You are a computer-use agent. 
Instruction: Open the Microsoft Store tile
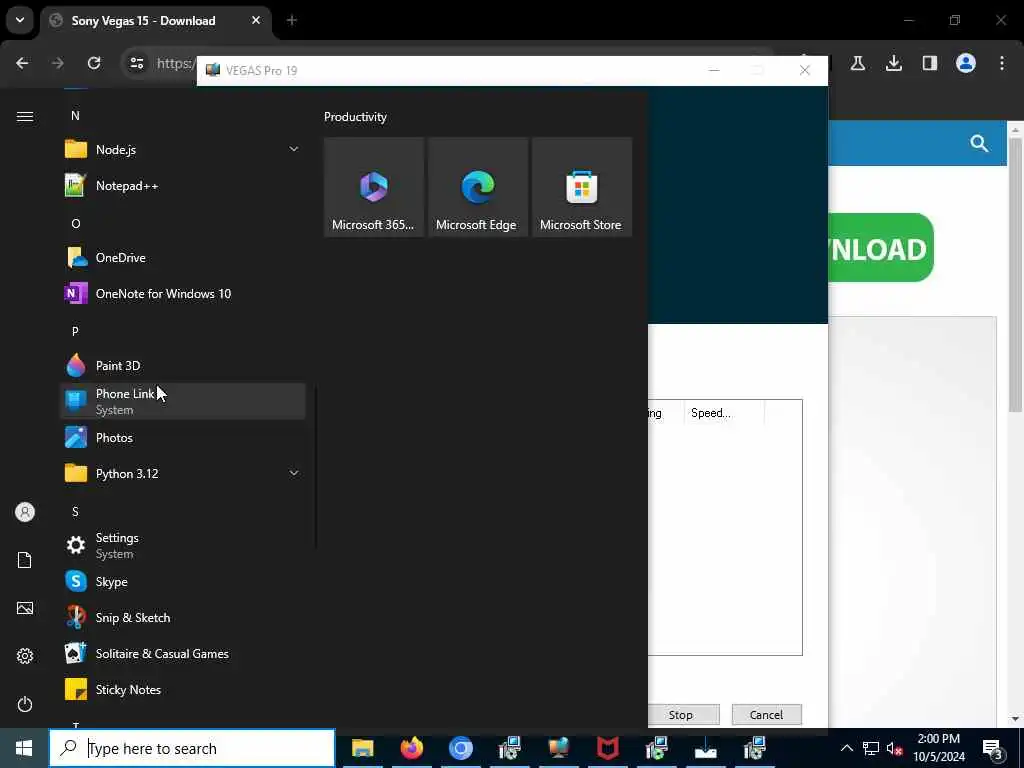coord(581,187)
